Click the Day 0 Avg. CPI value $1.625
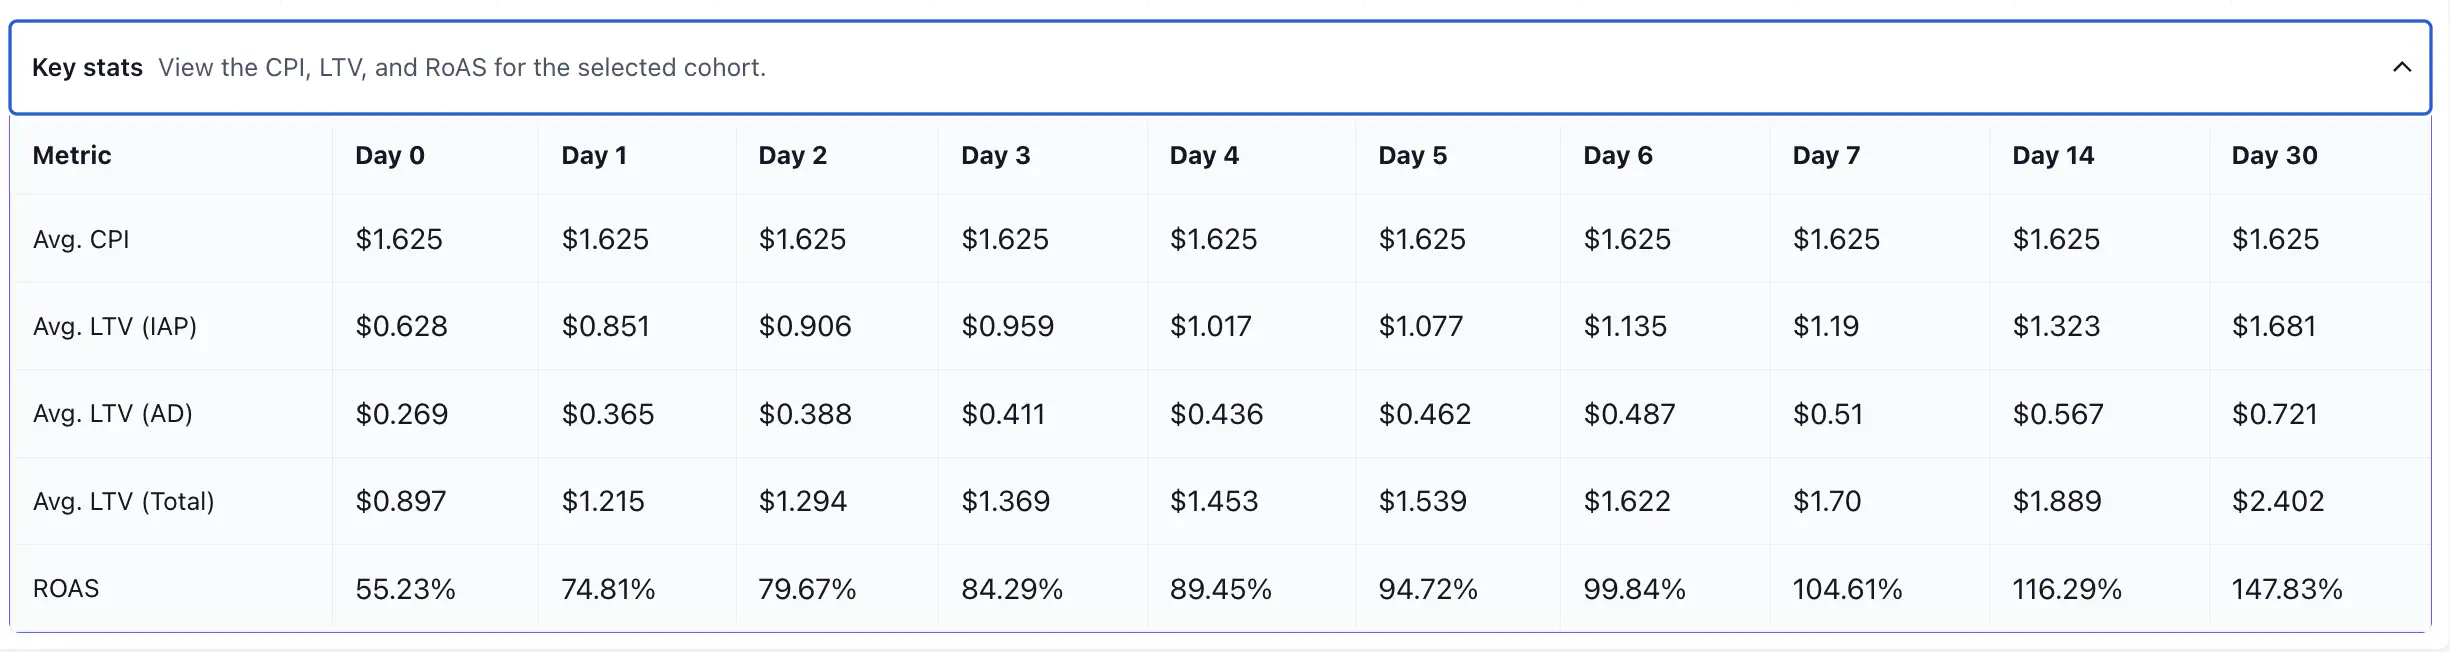The width and height of the screenshot is (2450, 652). pos(402,239)
